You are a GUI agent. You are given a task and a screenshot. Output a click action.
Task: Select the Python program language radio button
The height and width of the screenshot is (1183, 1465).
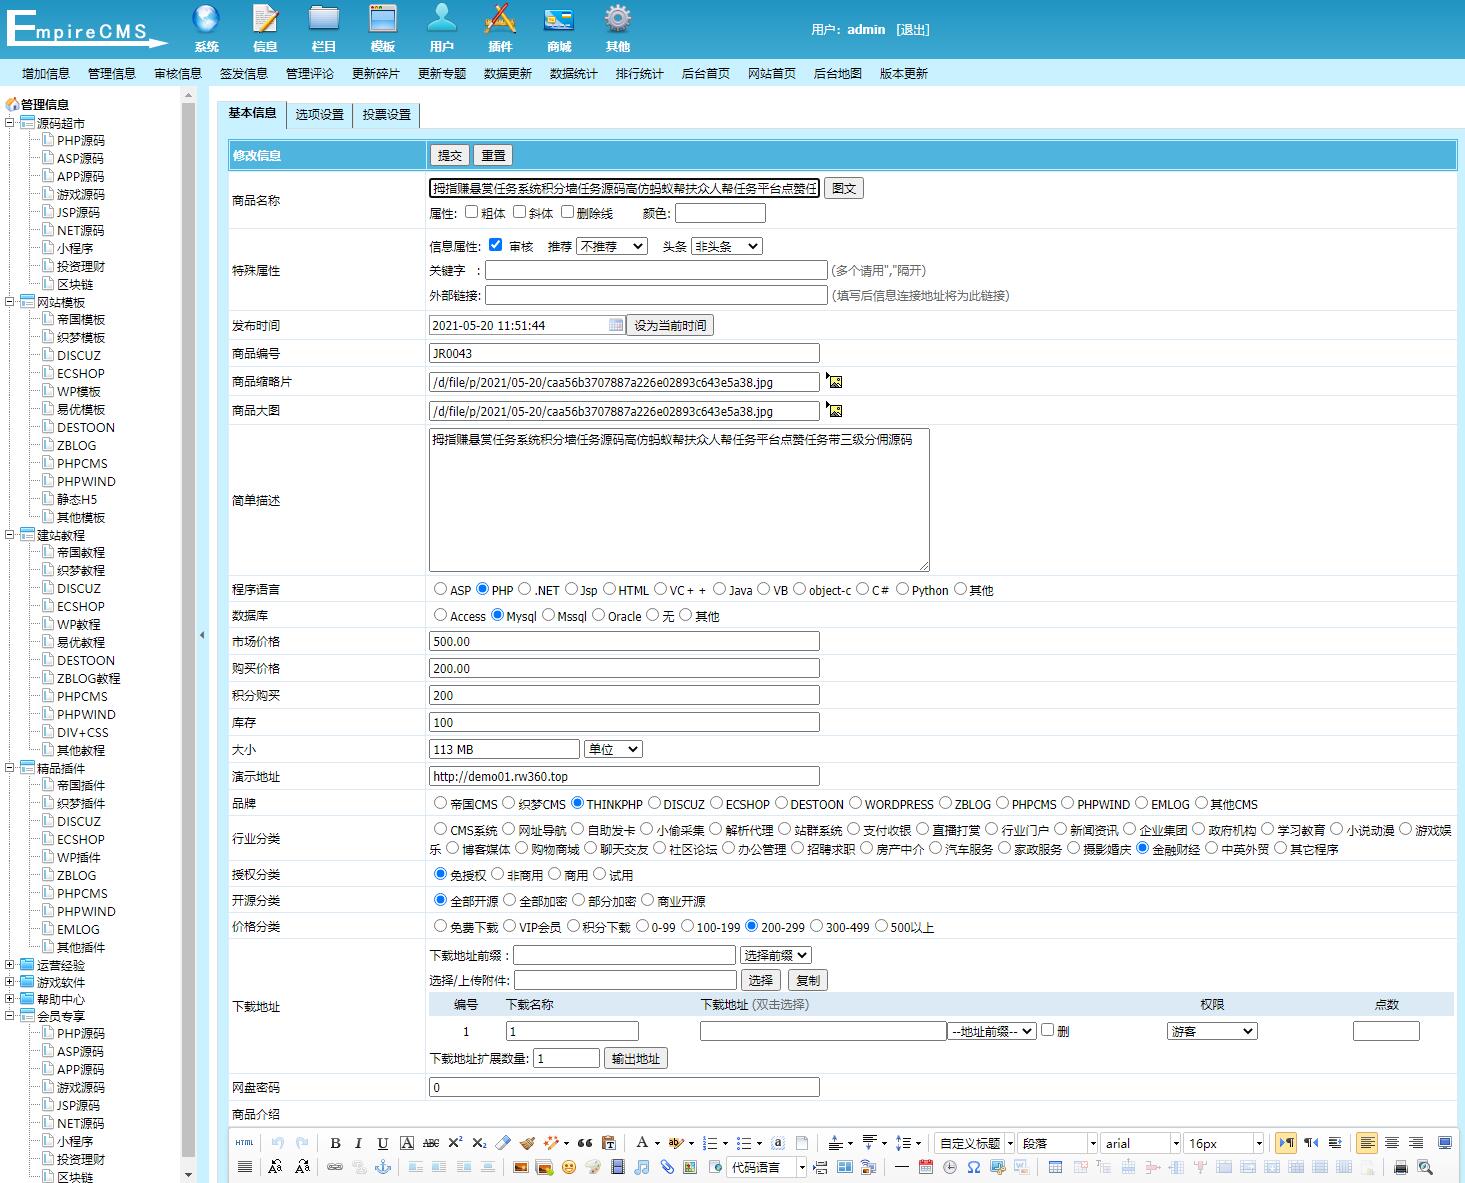click(902, 589)
